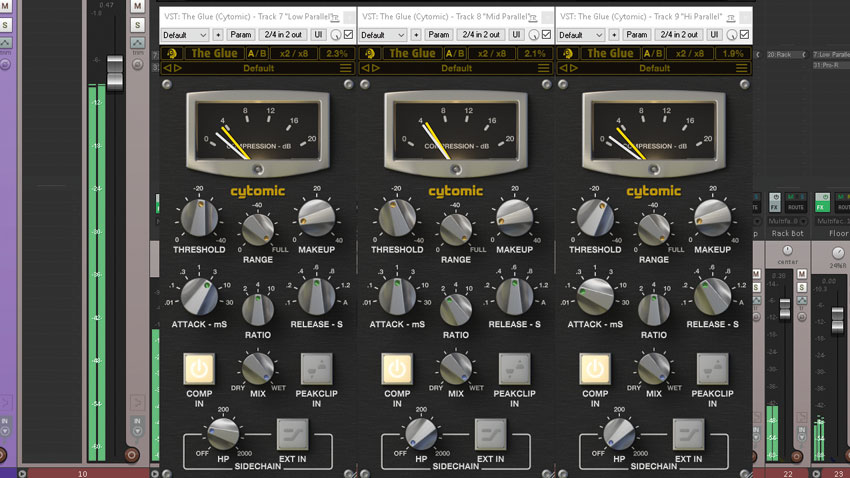Click the + add preset button in Hi Parallel

pos(614,35)
